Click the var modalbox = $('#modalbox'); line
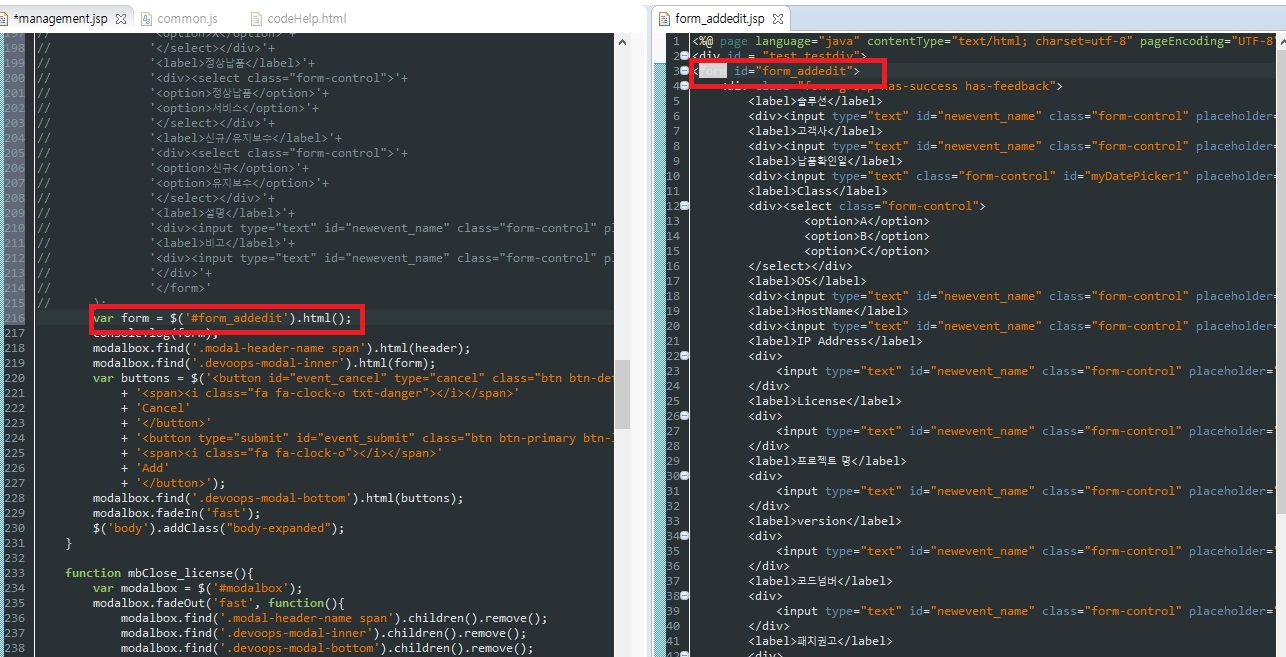 pos(197,588)
